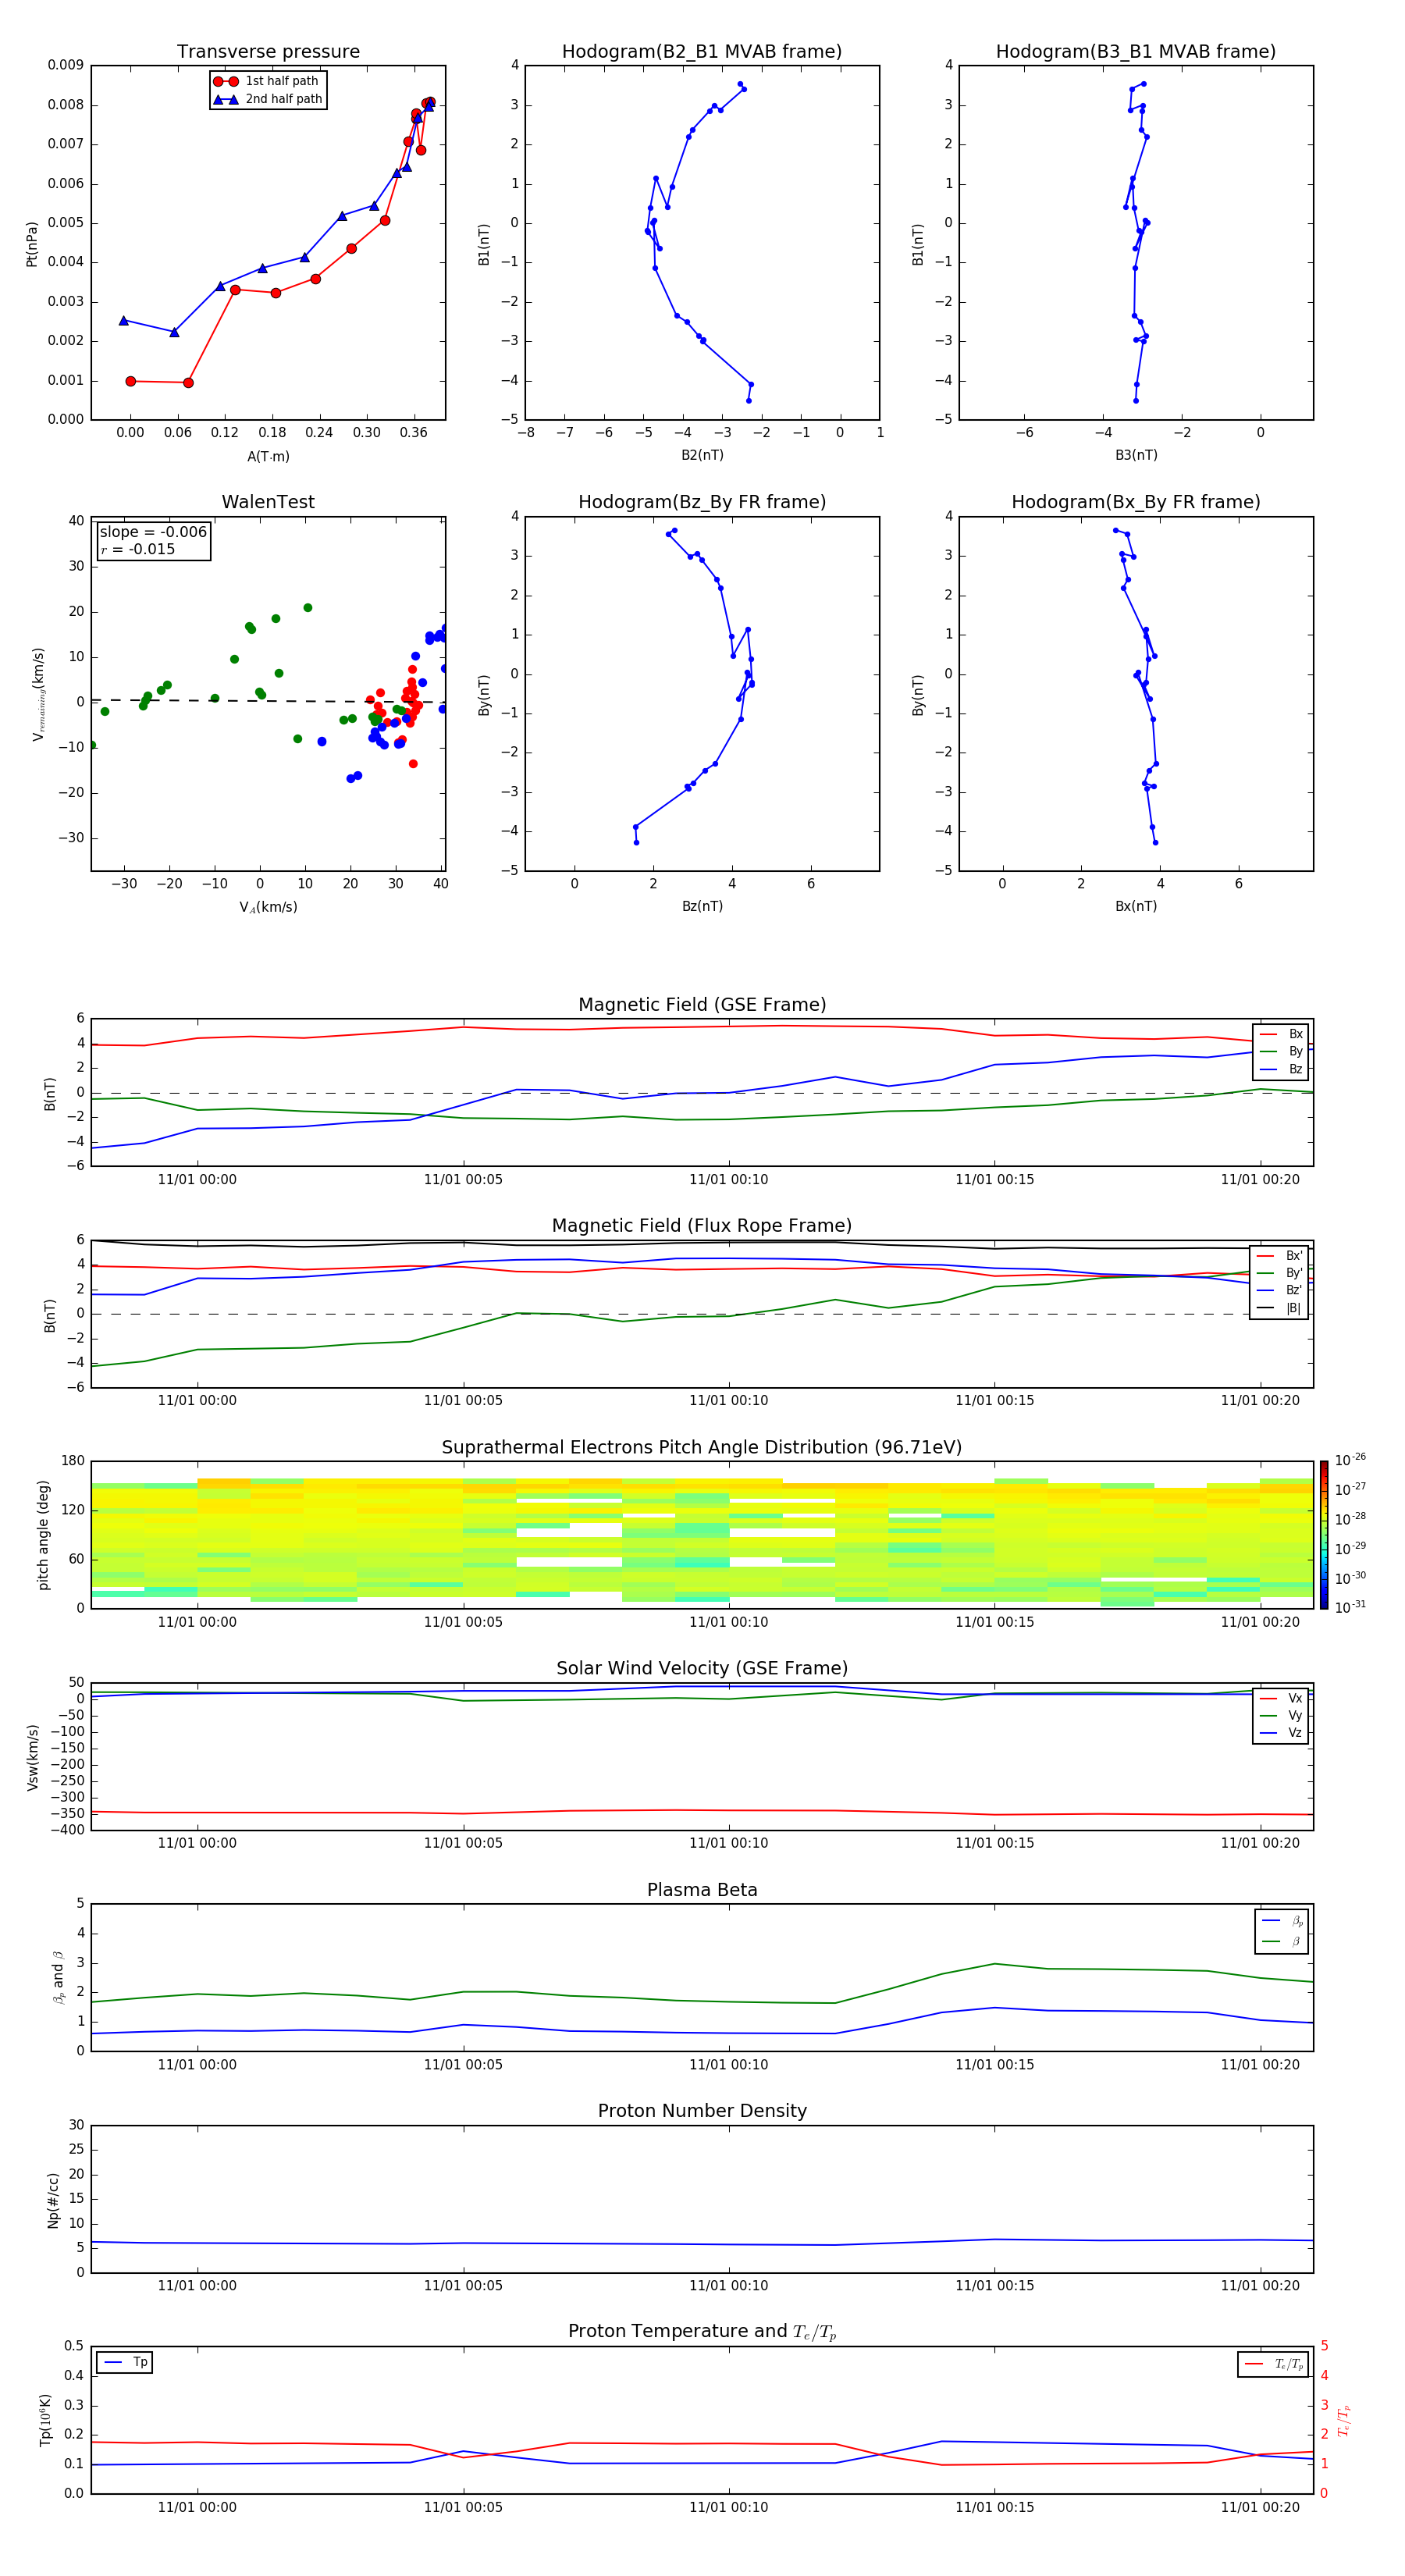This screenshot has height=2576, width=1405.
Task: Click the 'B2(nT)' x-axis label
Action: [x=702, y=455]
